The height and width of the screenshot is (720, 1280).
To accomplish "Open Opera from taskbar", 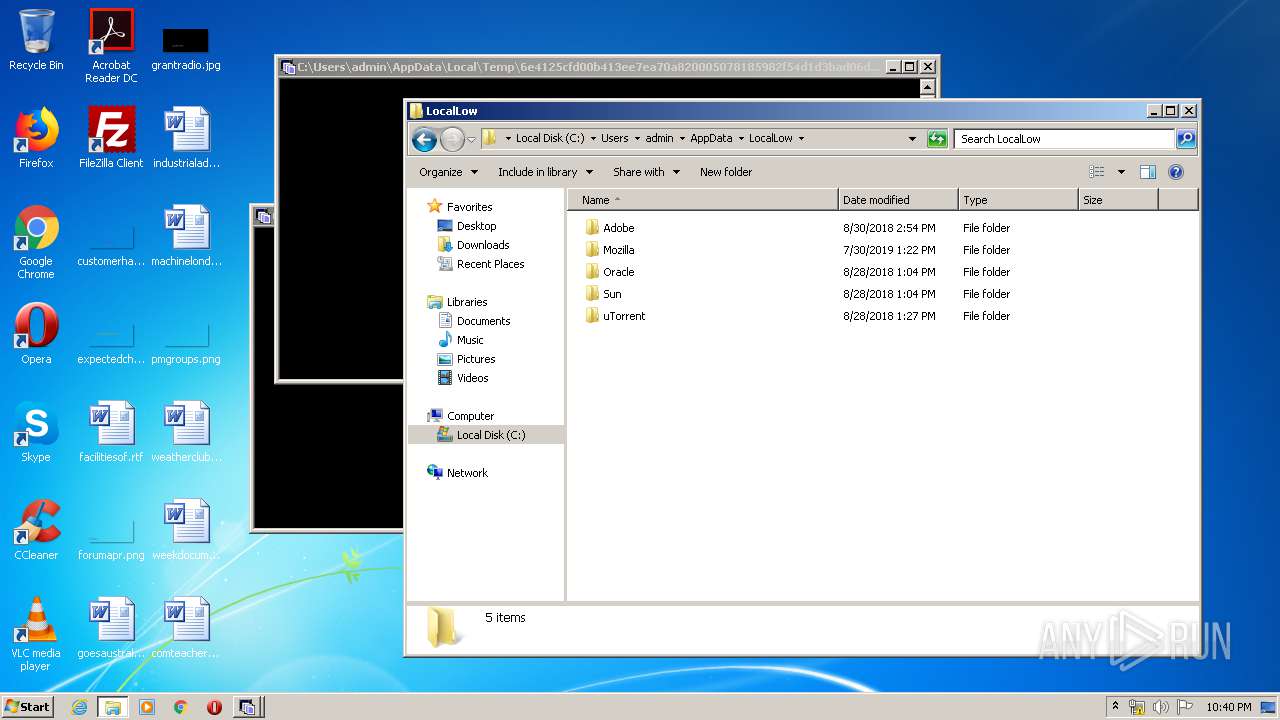I will (214, 707).
